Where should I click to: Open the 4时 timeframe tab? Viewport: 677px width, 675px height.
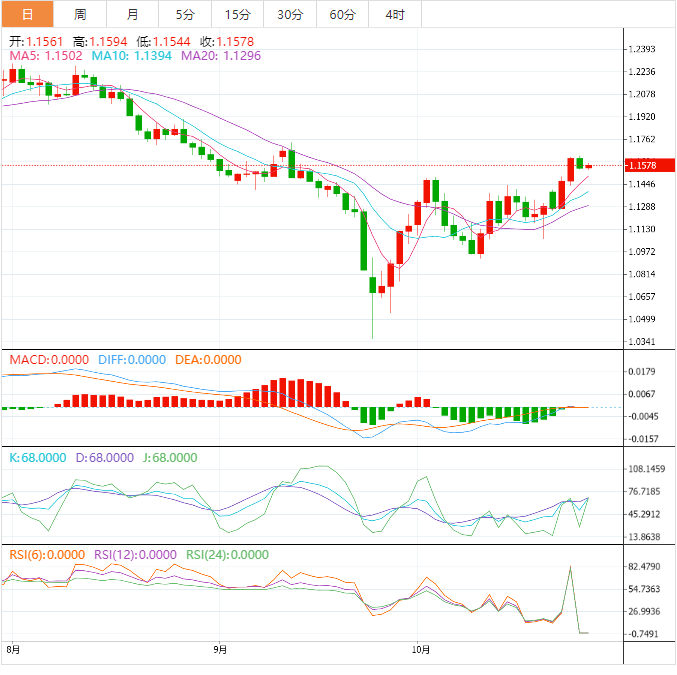tap(395, 14)
